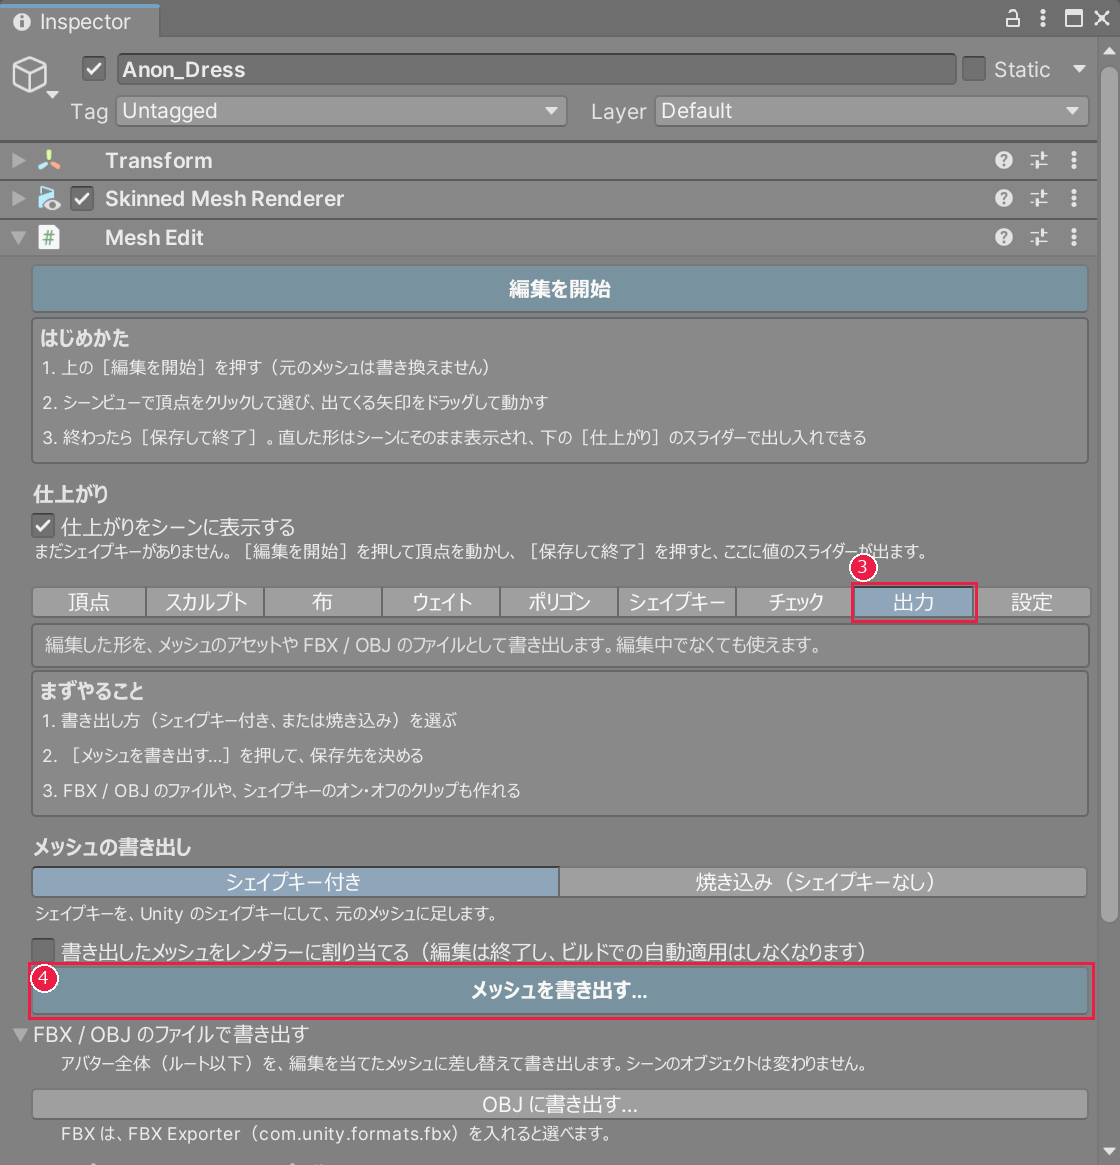1120x1165 pixels.
Task: Click the まずやること heading text
Action: coord(91,691)
